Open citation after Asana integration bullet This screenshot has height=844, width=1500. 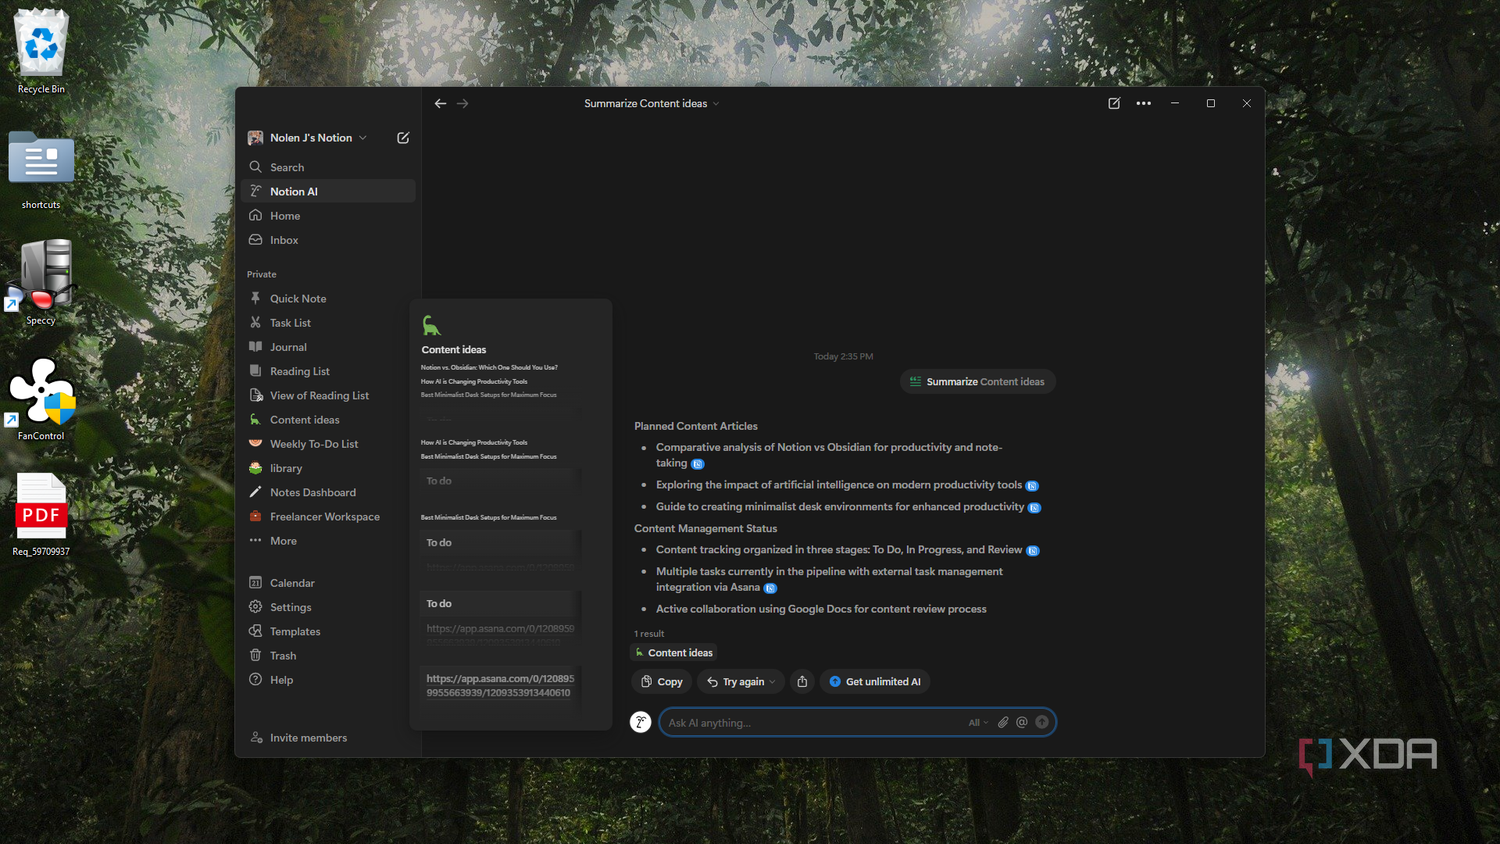pos(770,588)
